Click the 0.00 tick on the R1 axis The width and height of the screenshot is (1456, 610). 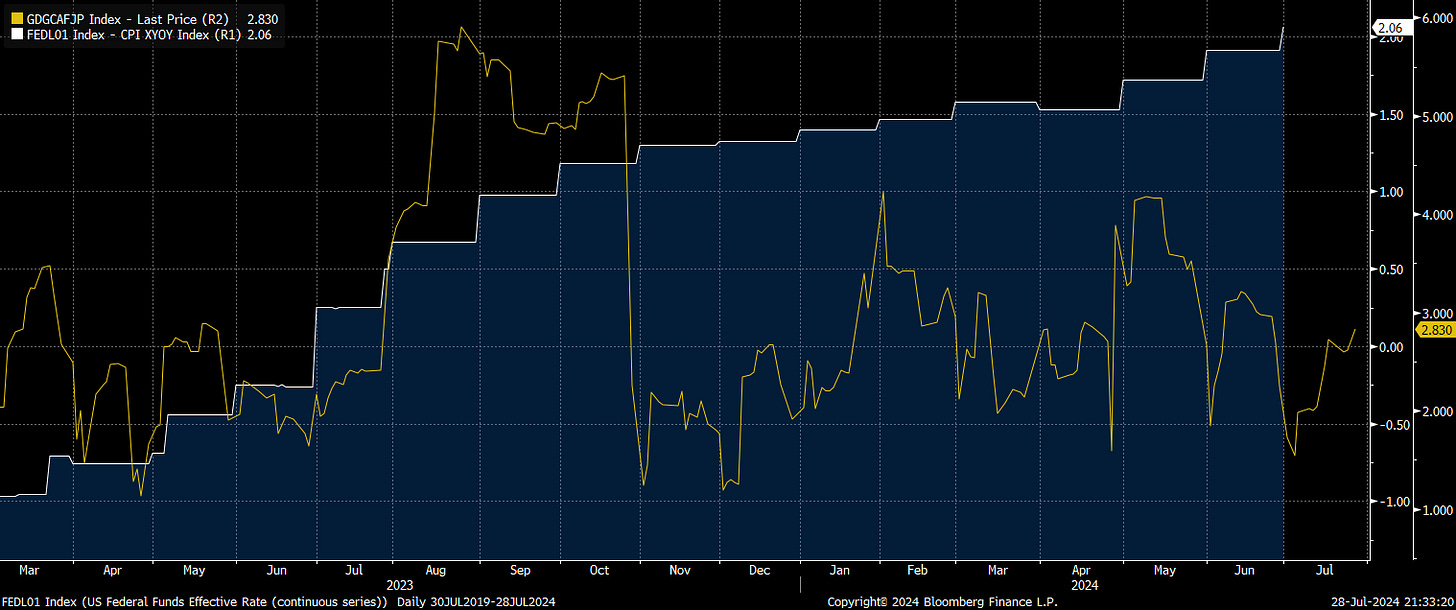[1391, 347]
